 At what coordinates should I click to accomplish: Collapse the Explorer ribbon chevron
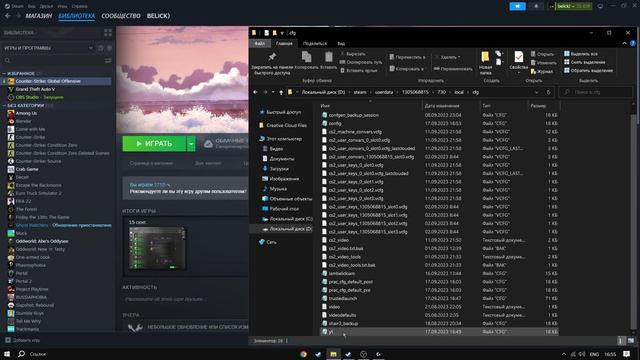coord(624,43)
